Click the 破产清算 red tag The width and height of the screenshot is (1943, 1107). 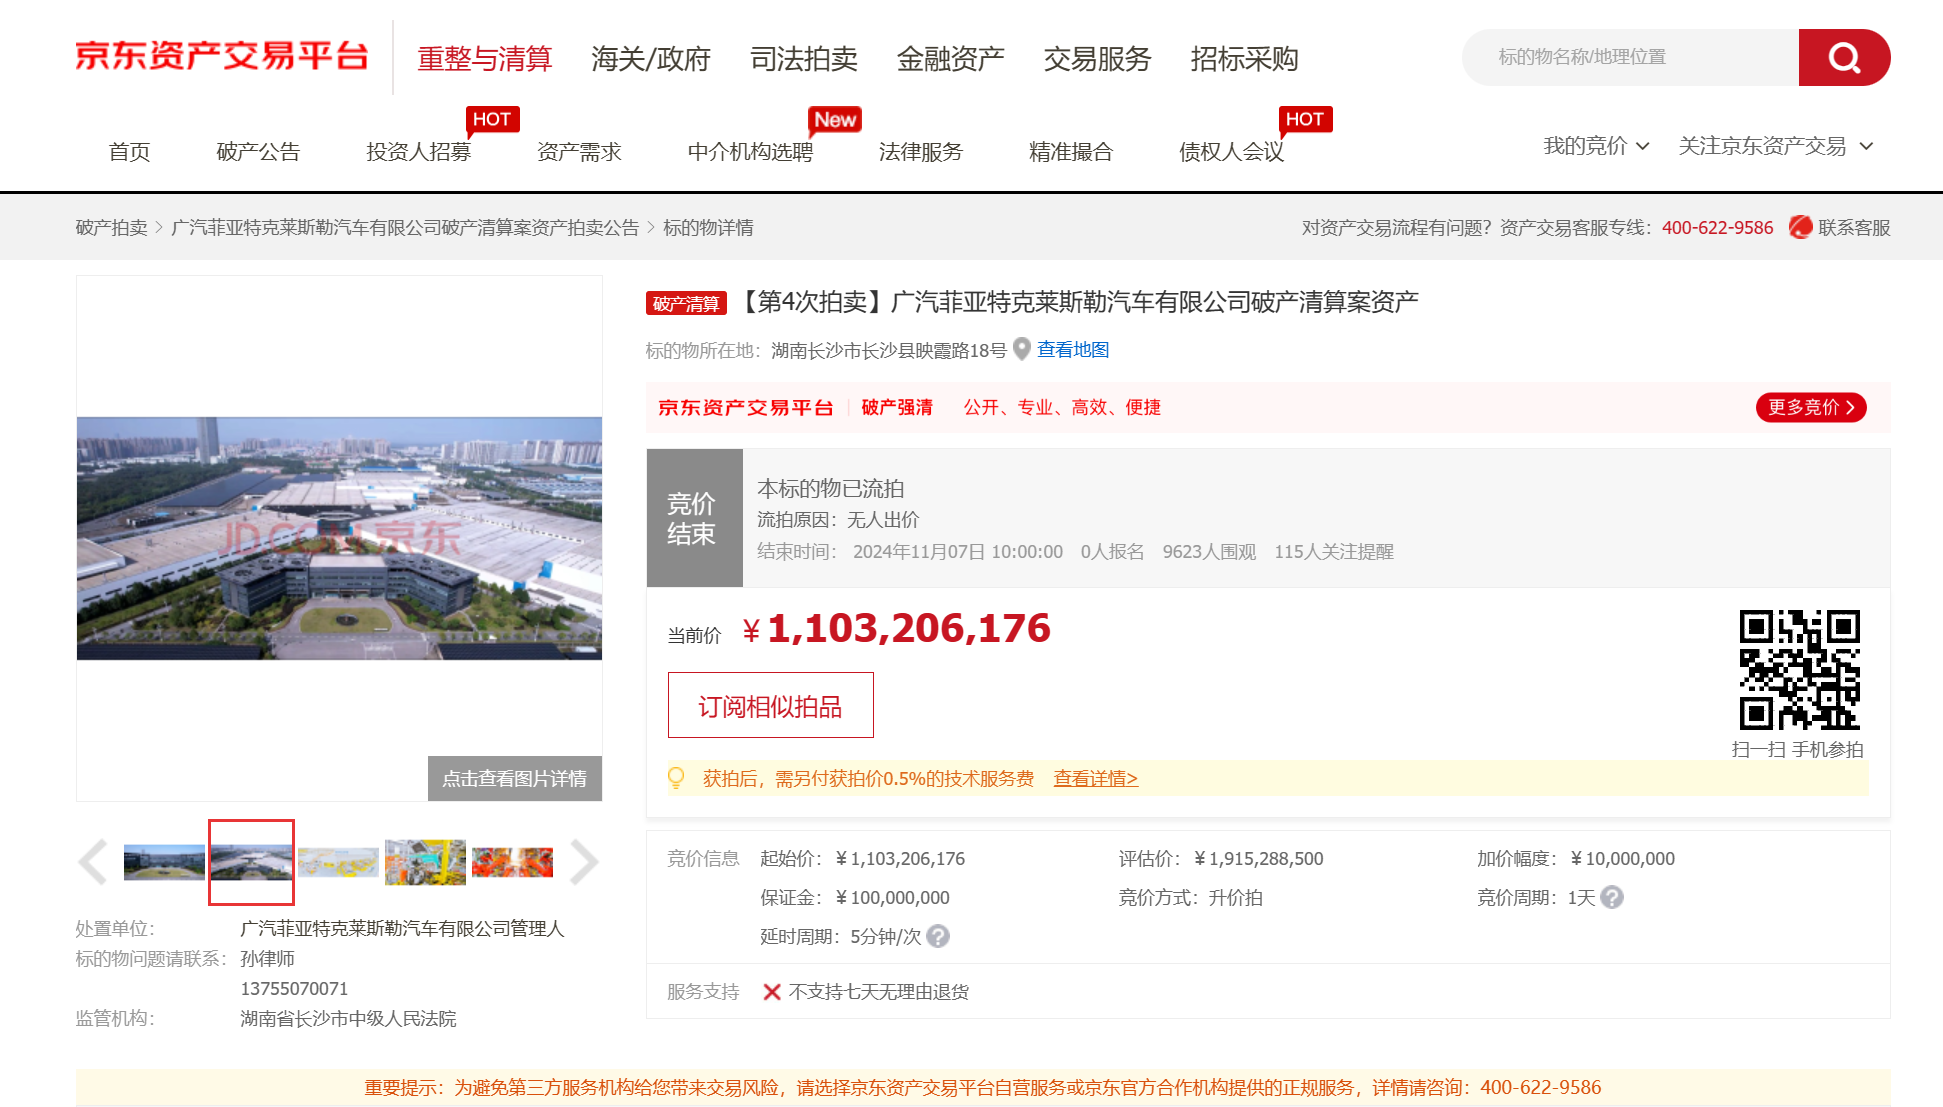click(686, 303)
